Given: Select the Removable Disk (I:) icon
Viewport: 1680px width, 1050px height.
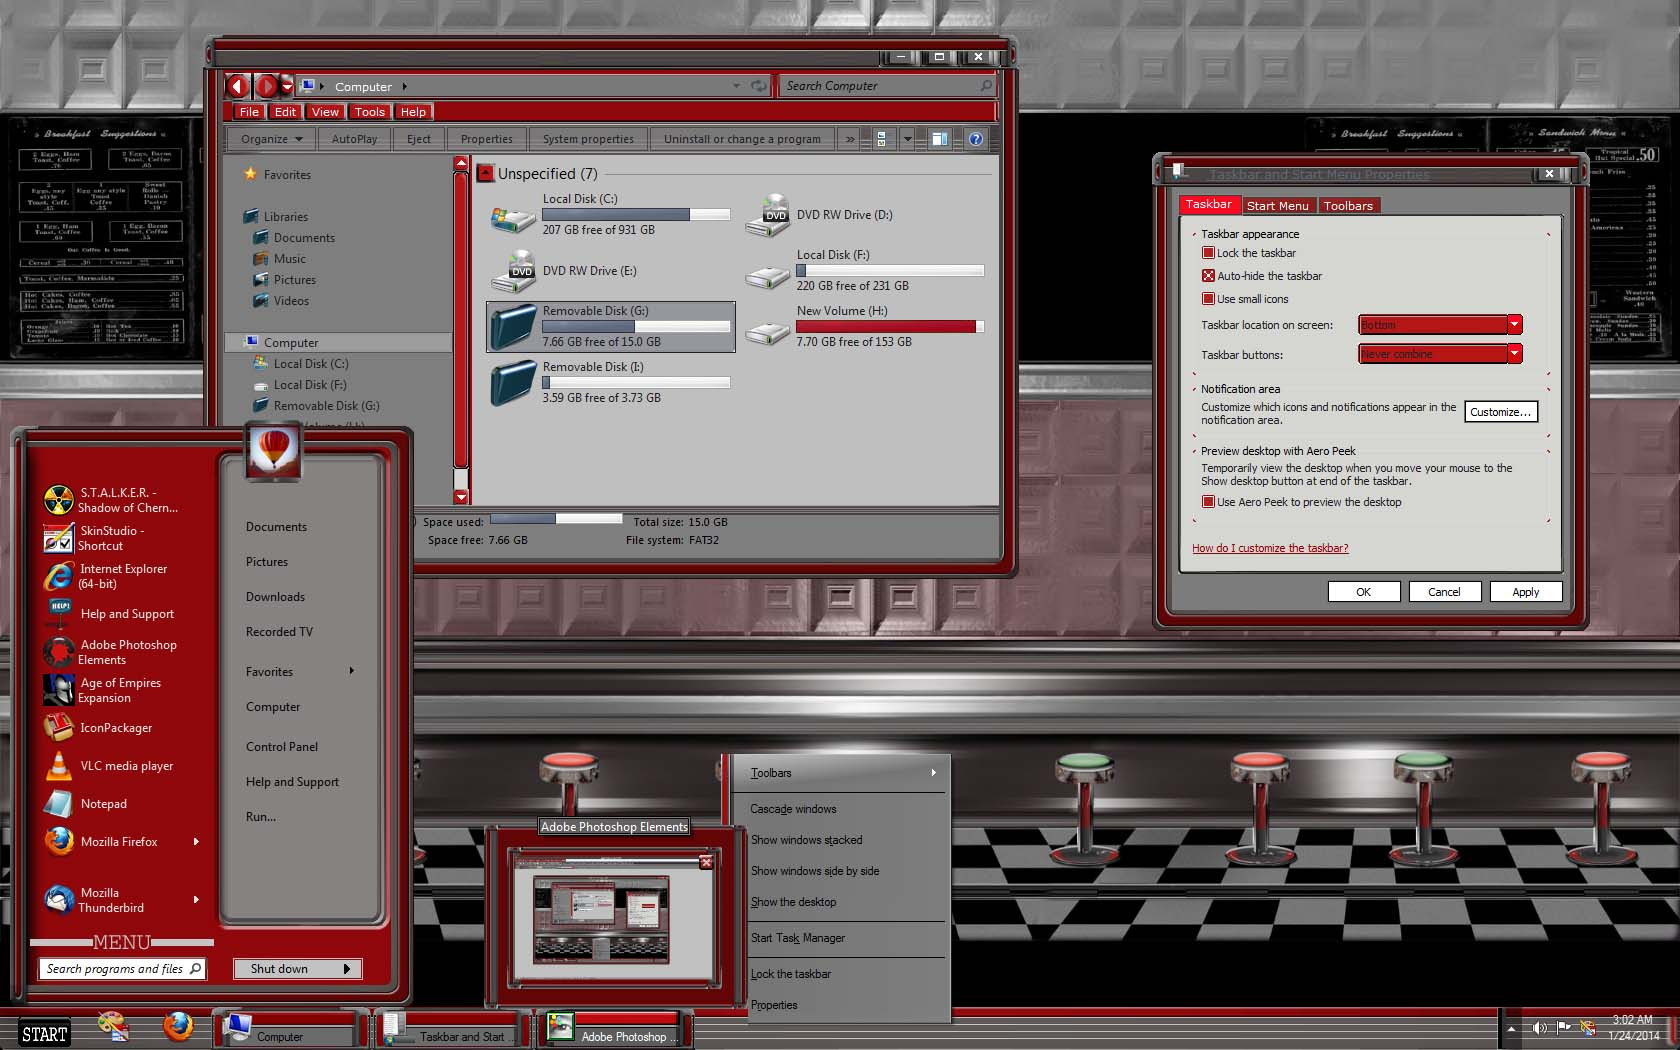Looking at the screenshot, I should (x=512, y=383).
